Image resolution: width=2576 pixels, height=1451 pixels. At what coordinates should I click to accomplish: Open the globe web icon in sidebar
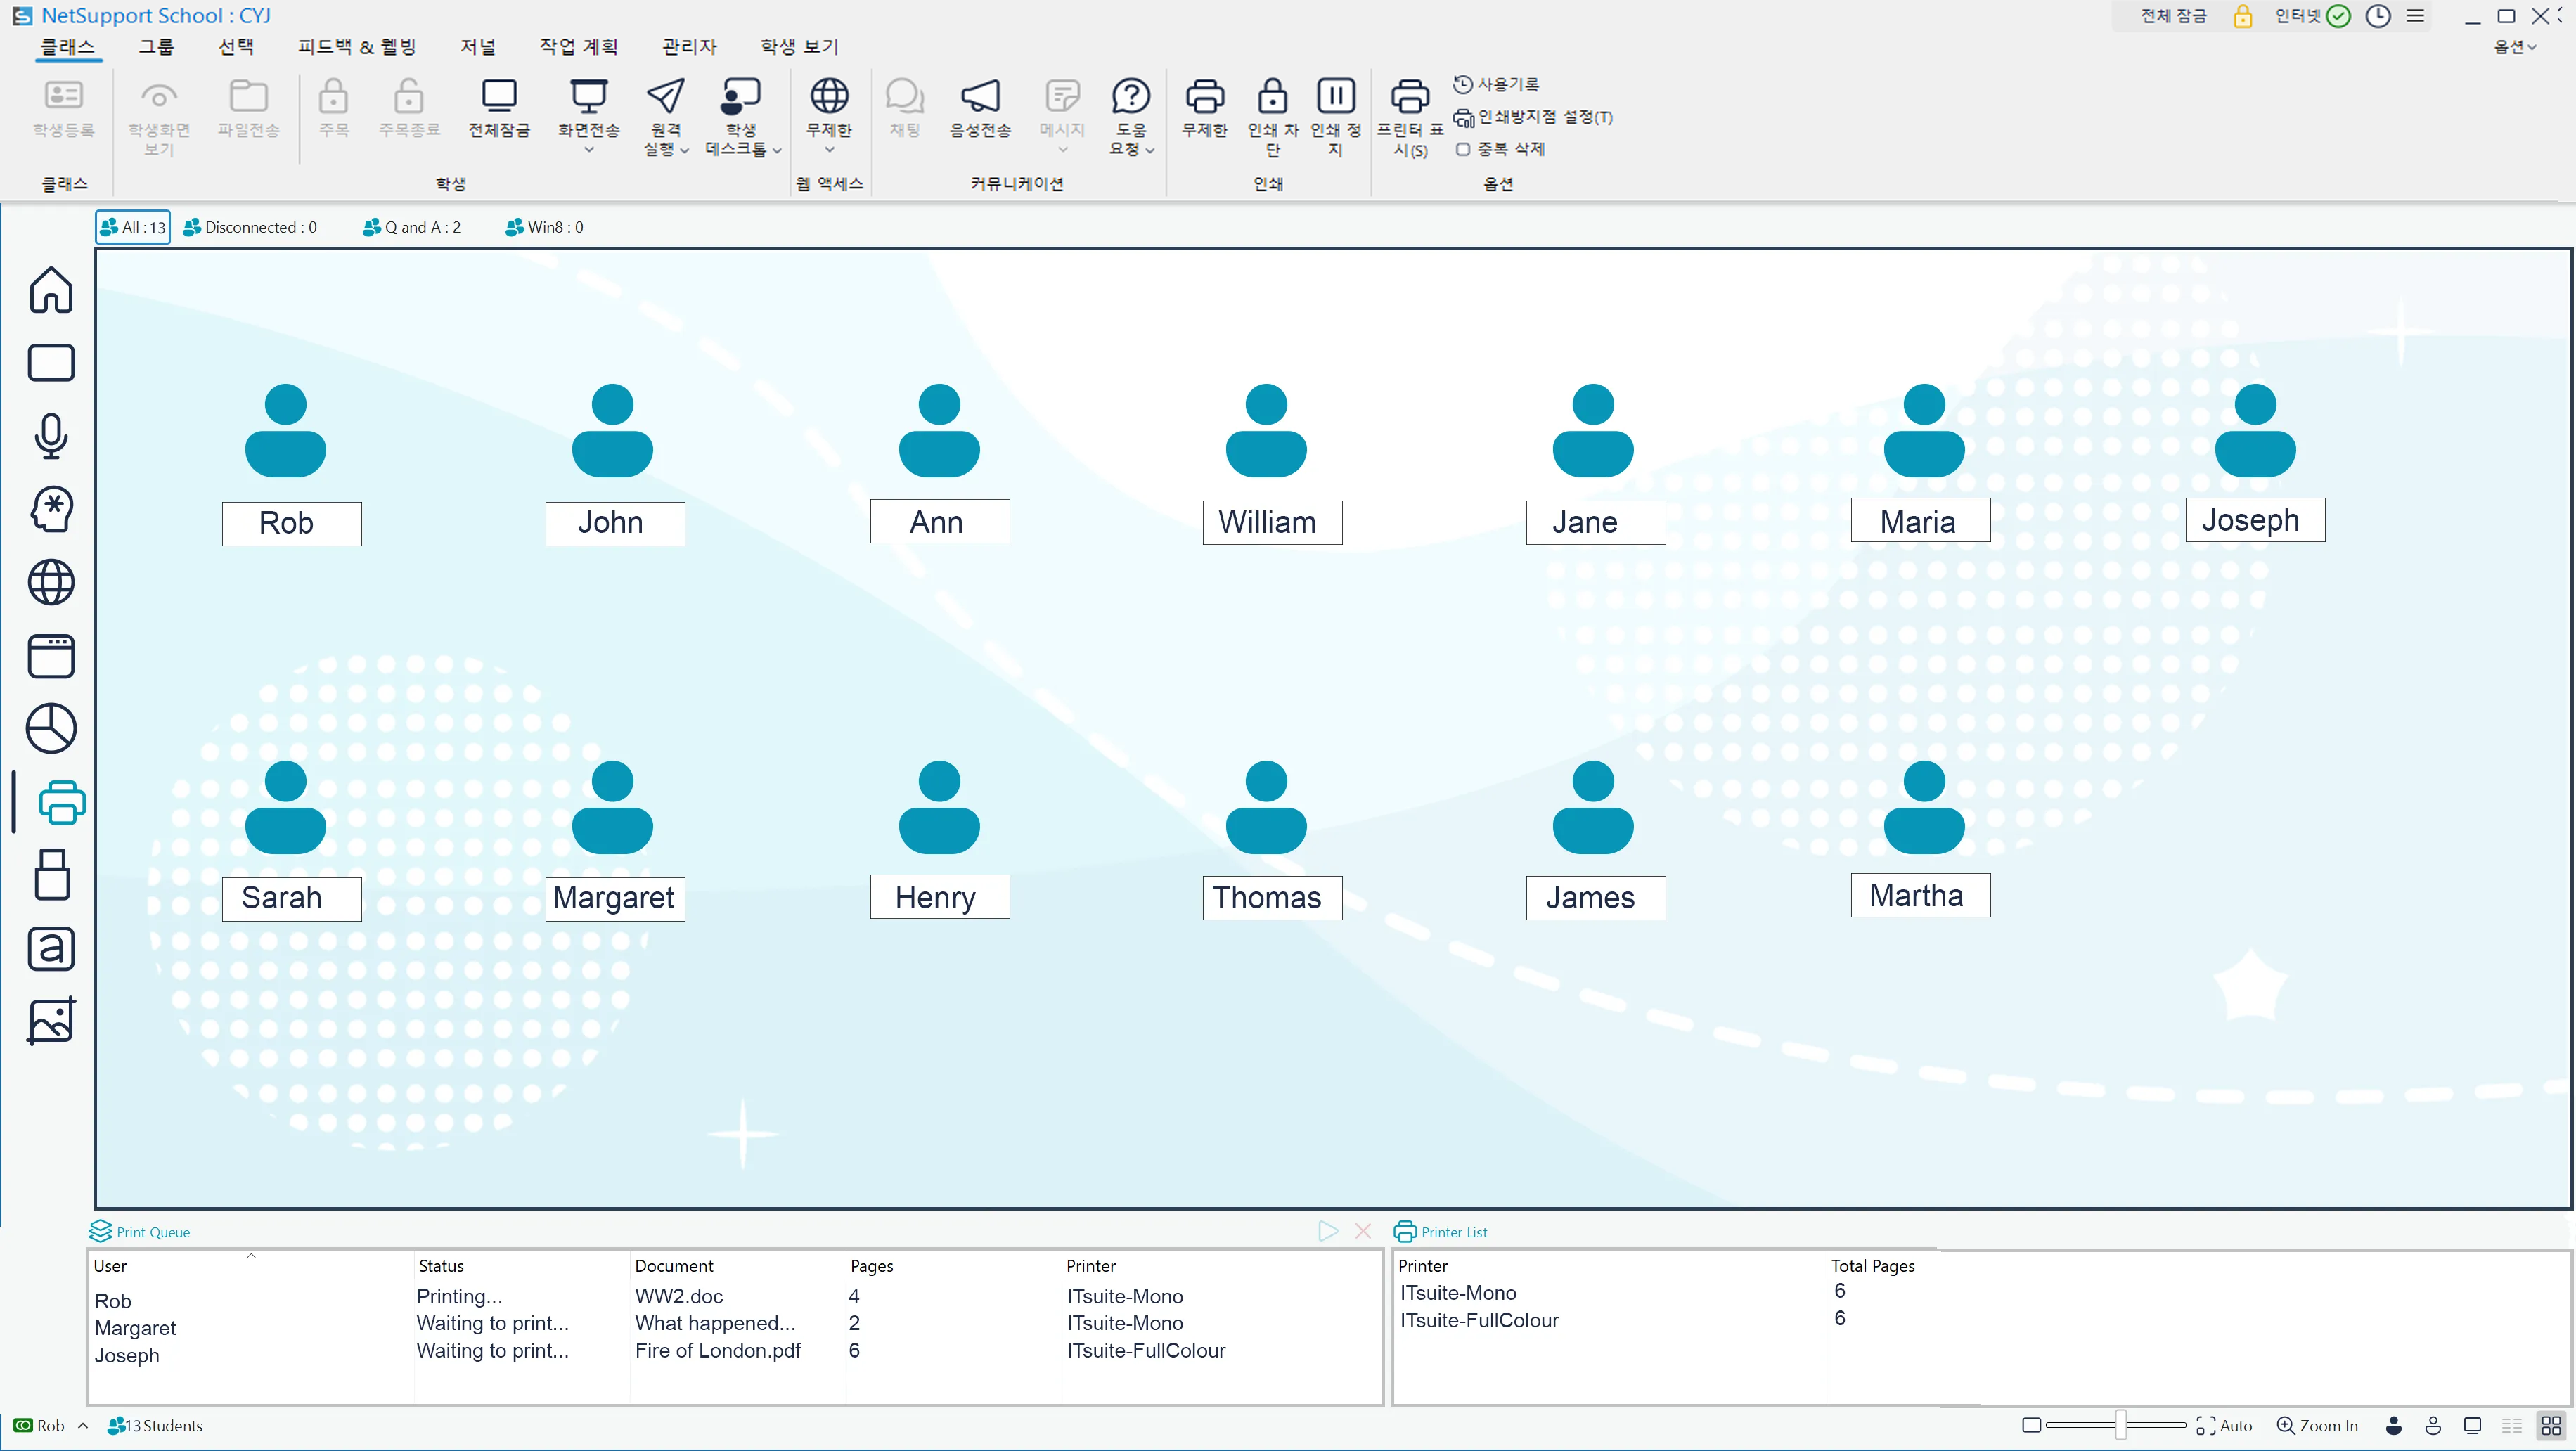[51, 582]
